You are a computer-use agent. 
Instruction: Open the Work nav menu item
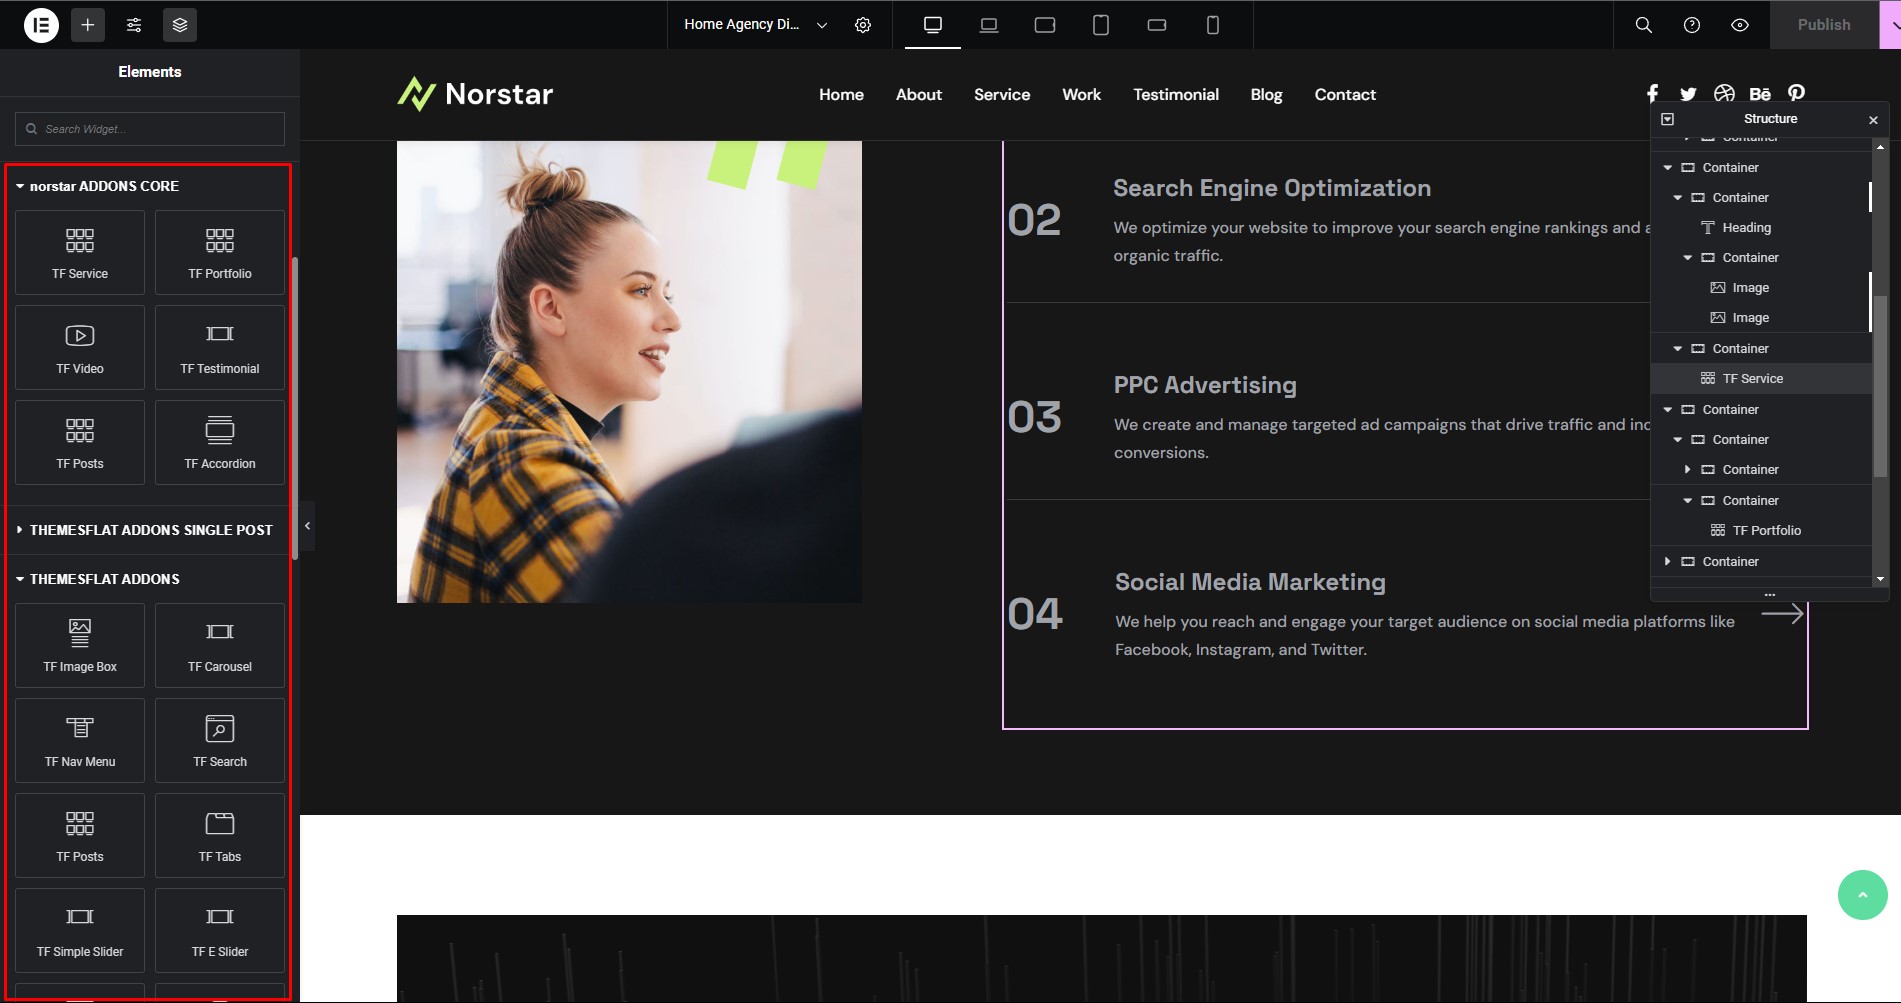pos(1081,95)
